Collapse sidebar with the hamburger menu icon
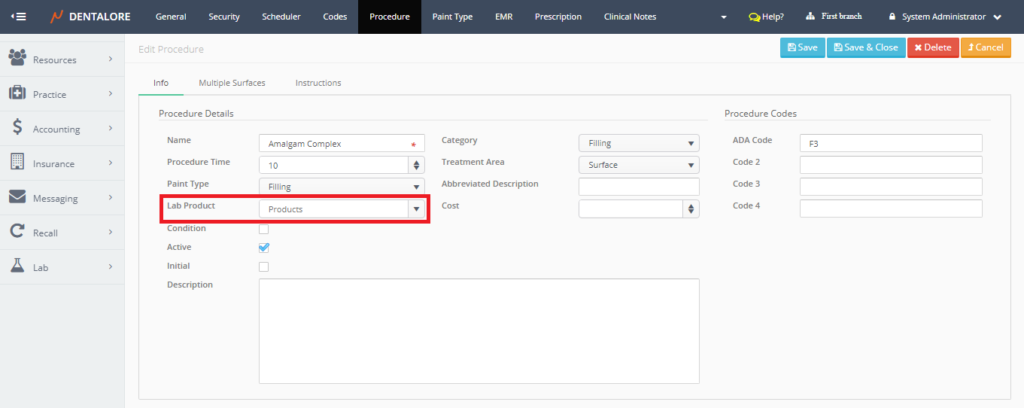 (x=18, y=17)
